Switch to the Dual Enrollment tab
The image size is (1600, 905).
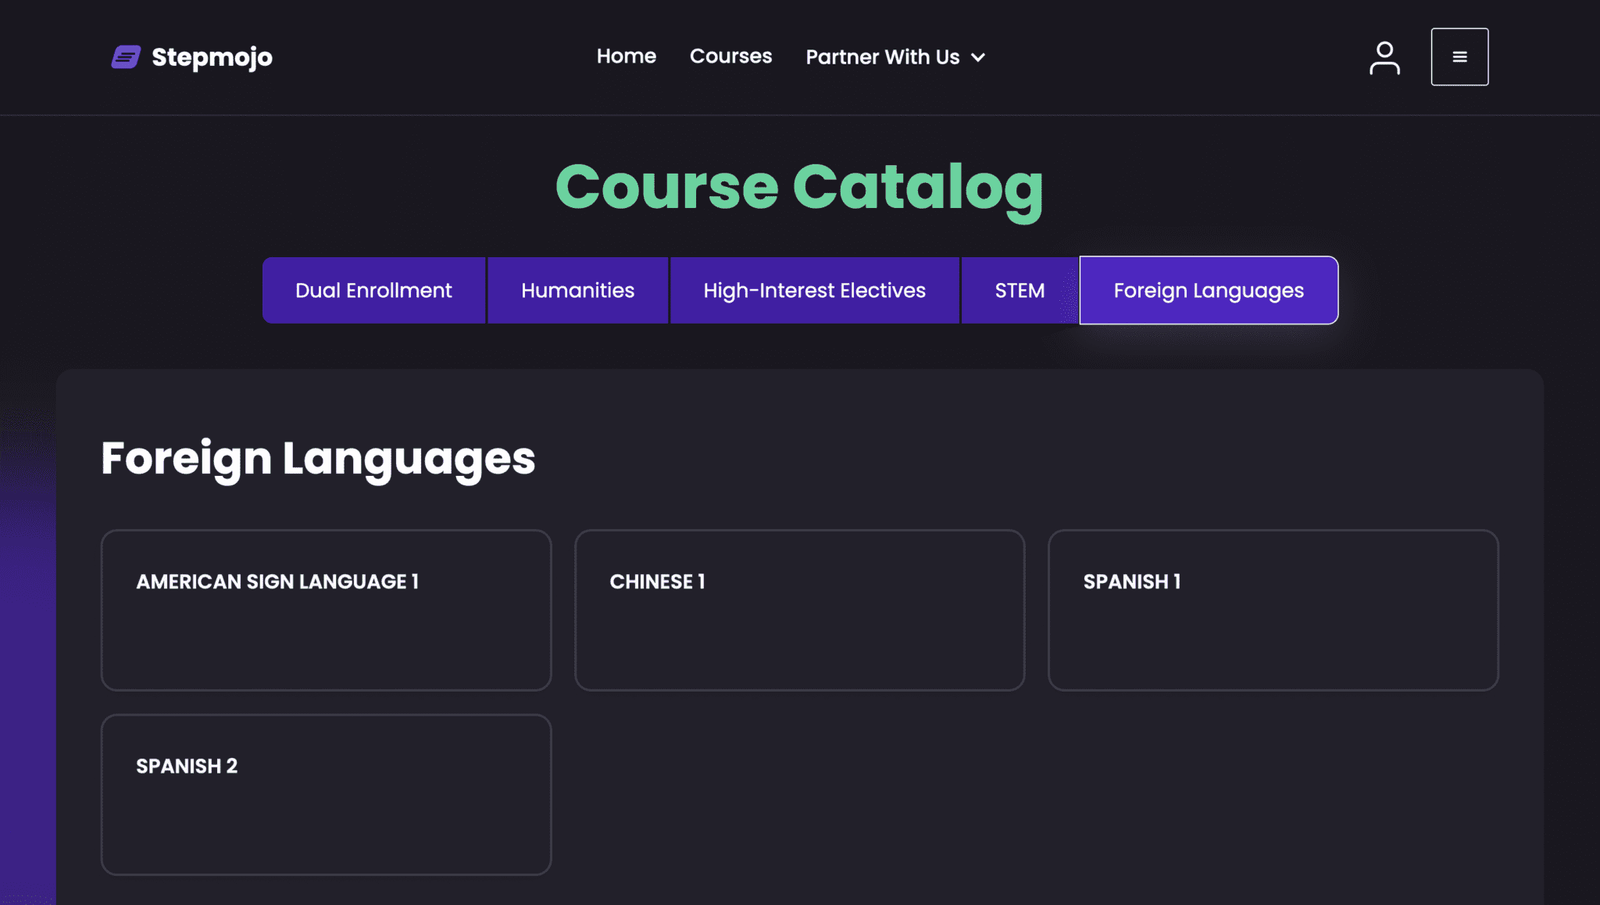tap(373, 290)
